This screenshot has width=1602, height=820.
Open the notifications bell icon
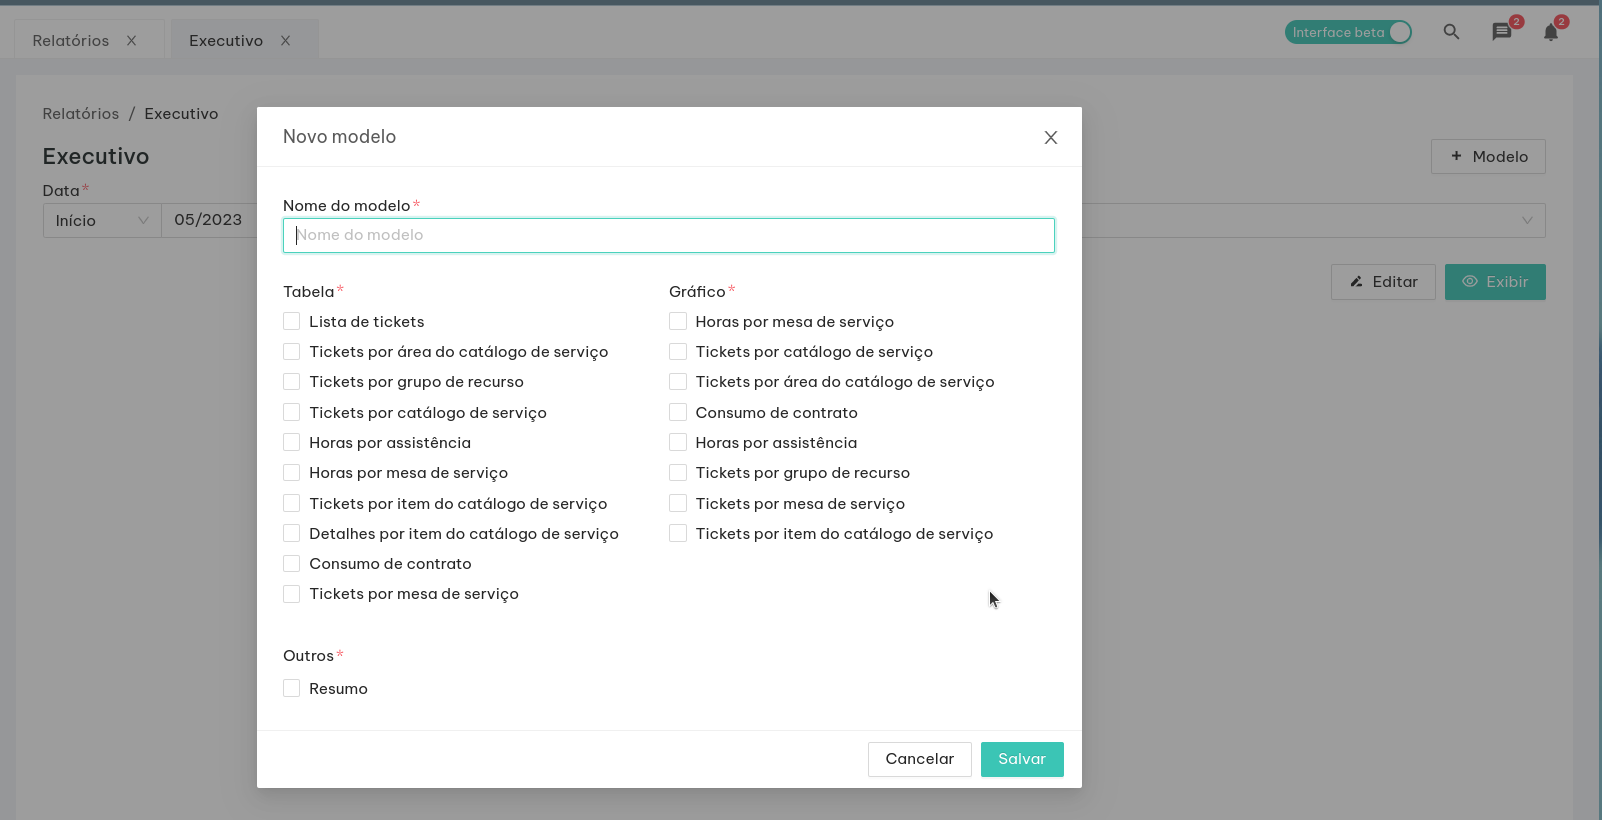(x=1550, y=32)
